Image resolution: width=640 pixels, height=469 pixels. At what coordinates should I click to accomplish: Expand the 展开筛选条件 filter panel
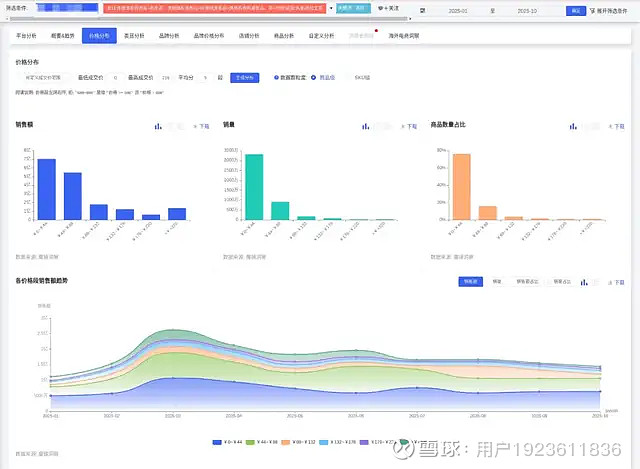[x=609, y=11]
